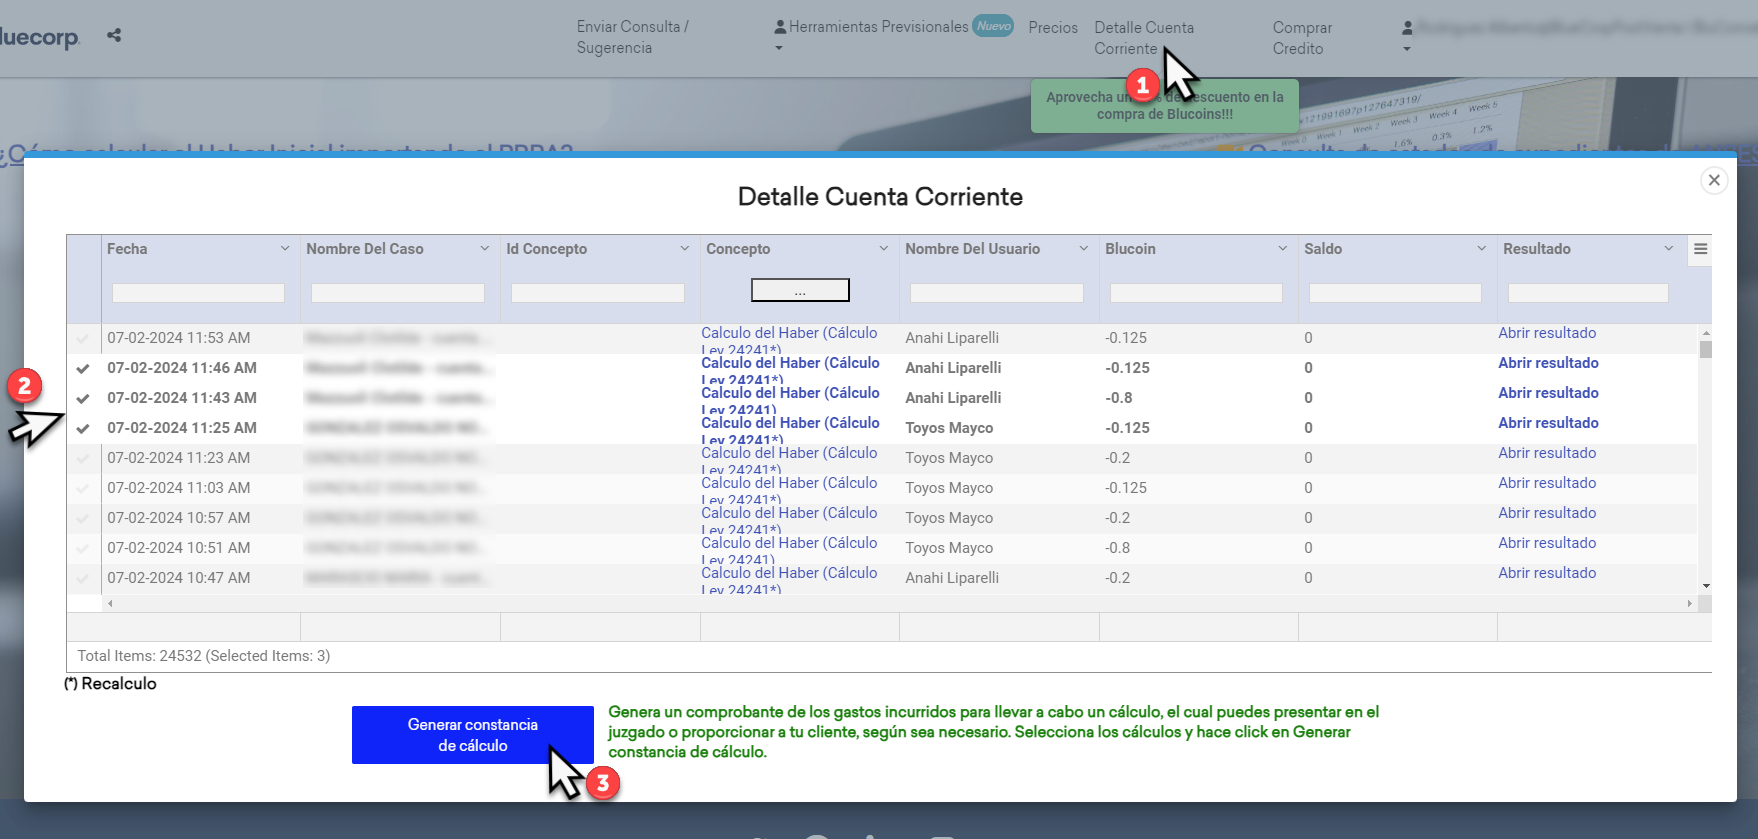Image resolution: width=1758 pixels, height=839 pixels.
Task: Click the user profile icon in navbar
Action: [1407, 28]
